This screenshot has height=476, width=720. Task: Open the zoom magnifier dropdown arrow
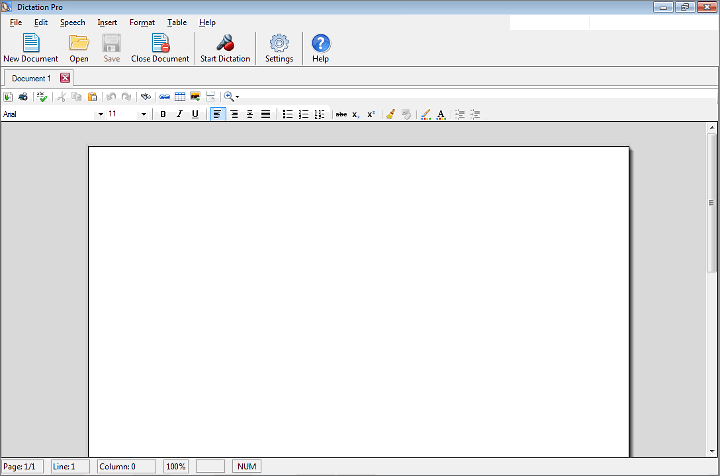click(237, 97)
